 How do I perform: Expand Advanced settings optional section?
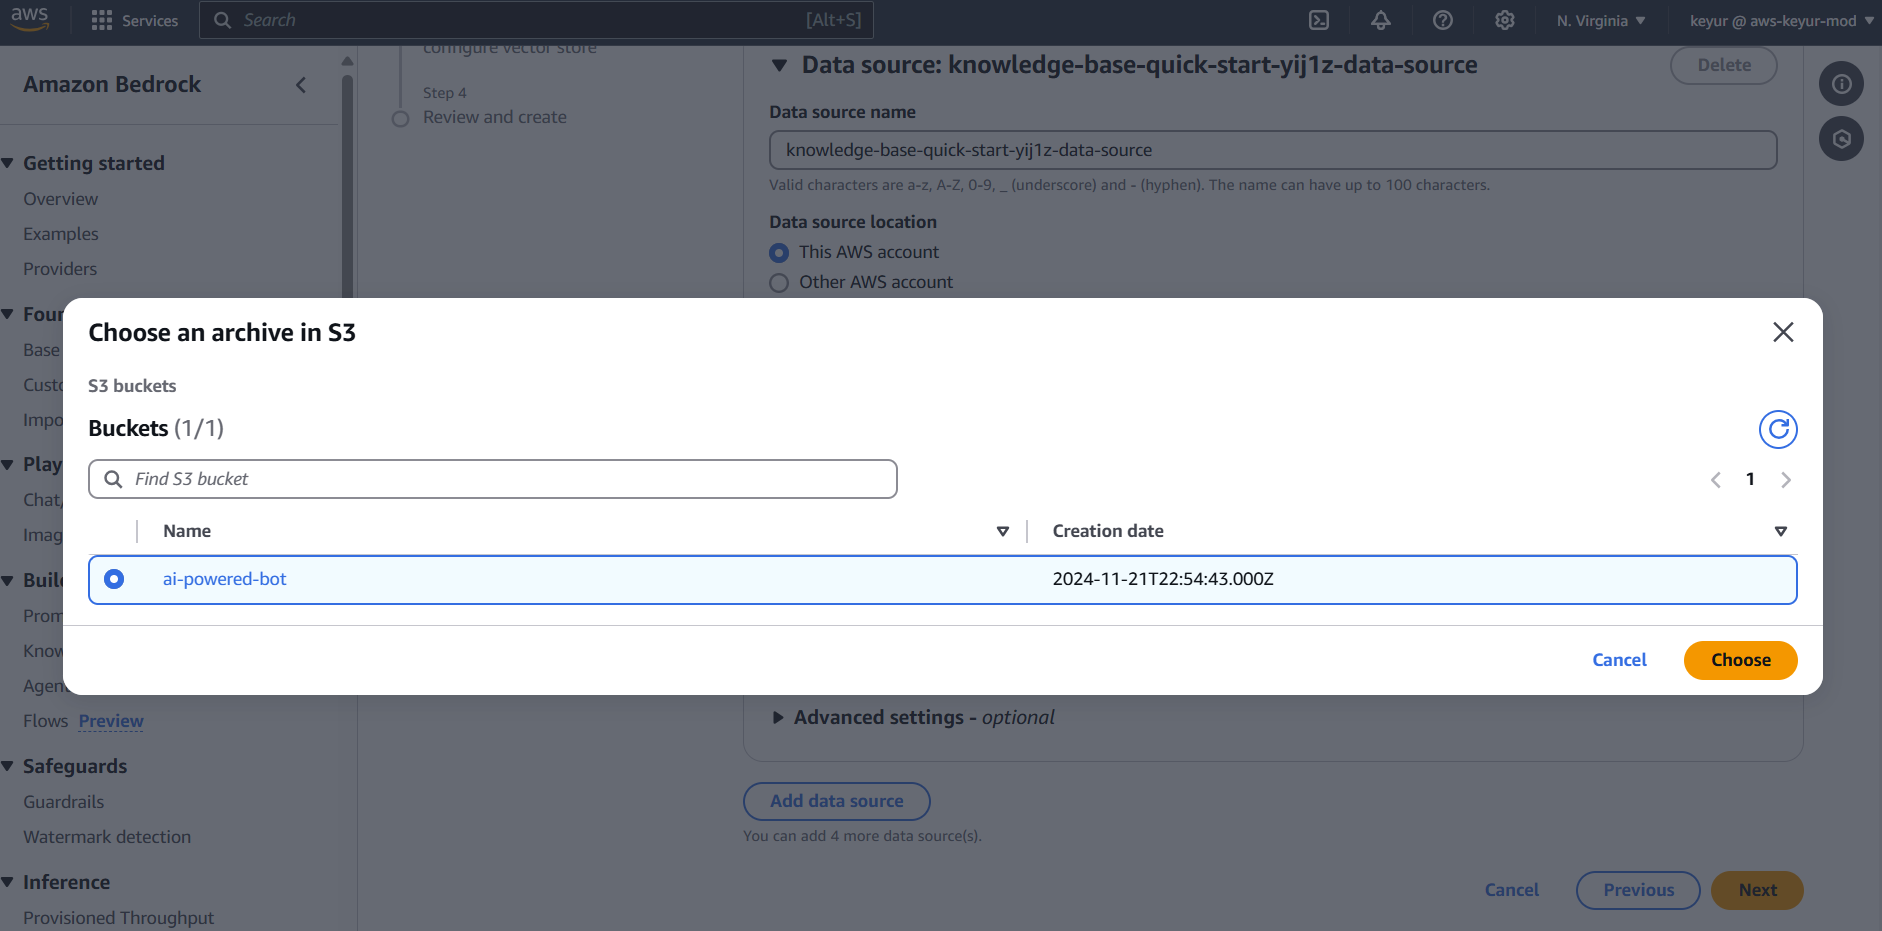tap(778, 718)
